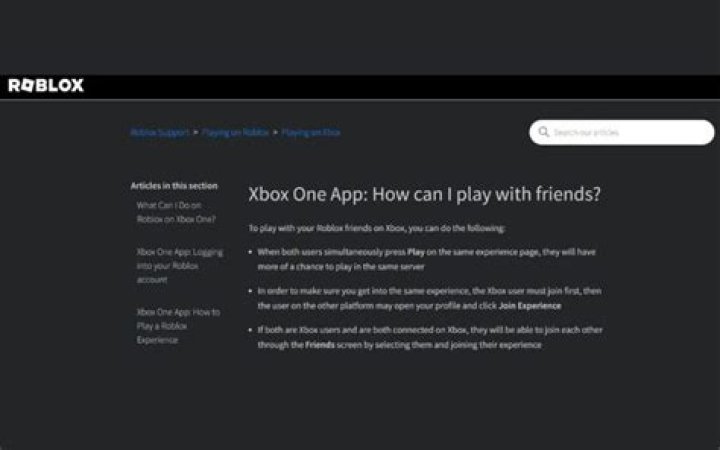Click the arrow separator before Playing on Xbox
Viewport: 720px width, 450px height.
(x=275, y=132)
